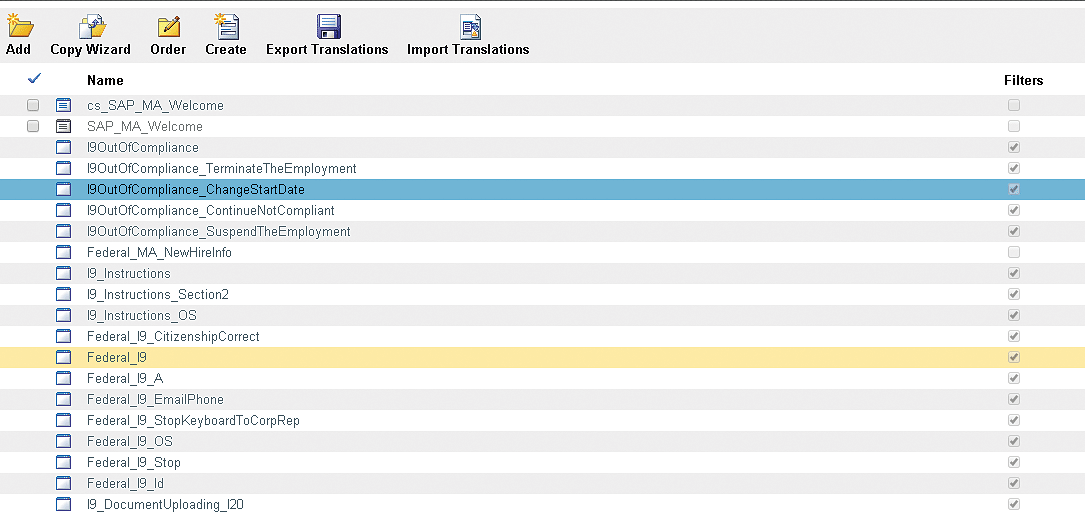Click the Order pencil icon
This screenshot has width=1085, height=521.
(169, 26)
